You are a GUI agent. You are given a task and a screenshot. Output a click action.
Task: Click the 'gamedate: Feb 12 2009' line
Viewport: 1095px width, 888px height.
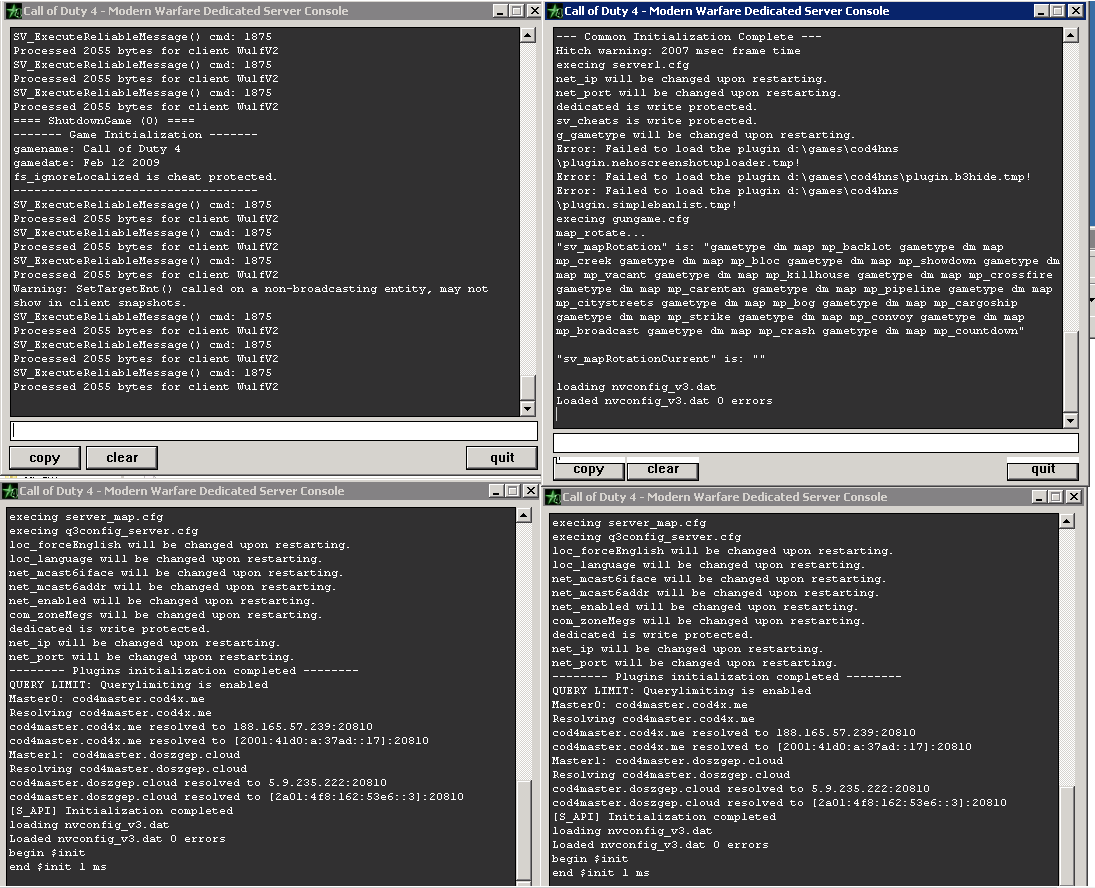[87, 163]
